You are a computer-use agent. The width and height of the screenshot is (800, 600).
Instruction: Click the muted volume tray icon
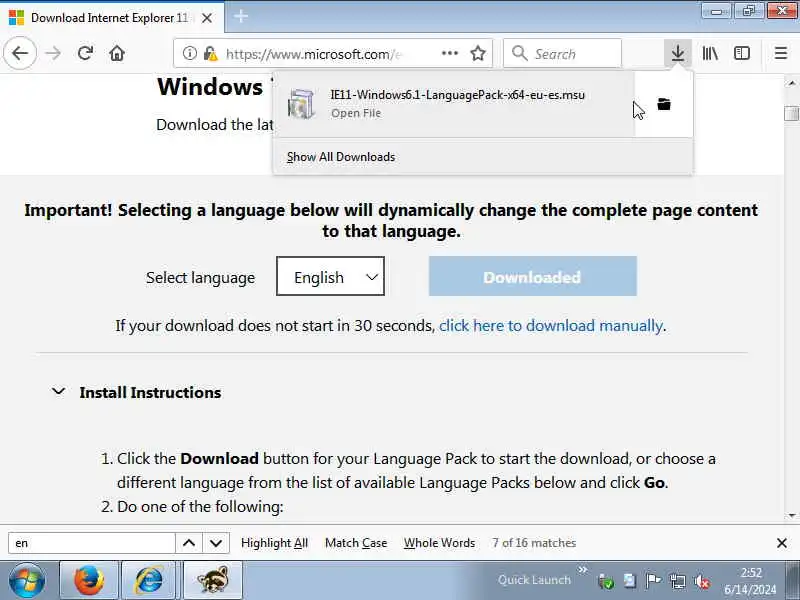(702, 582)
